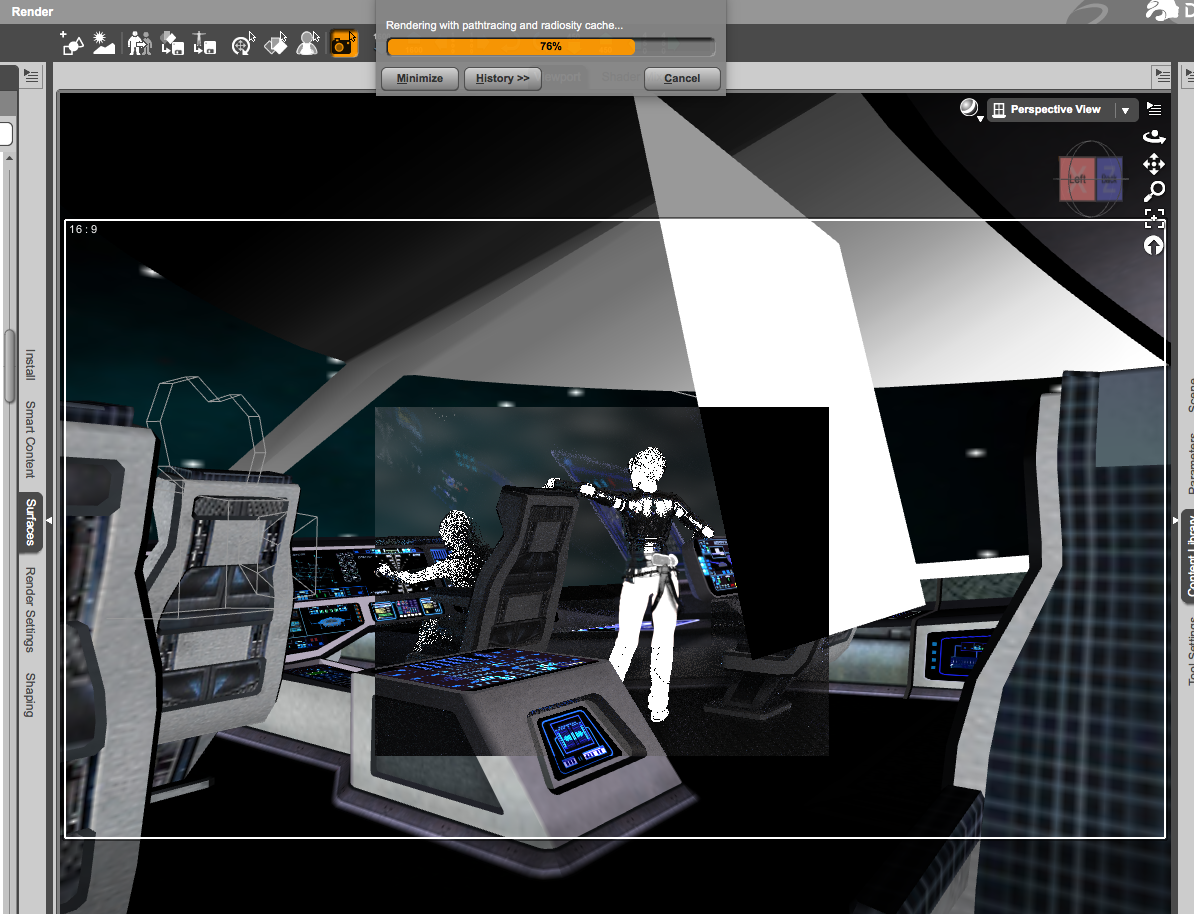The width and height of the screenshot is (1194, 914).
Task: Click the sun-and-landscape scene toolbar icon
Action: pos(104,43)
